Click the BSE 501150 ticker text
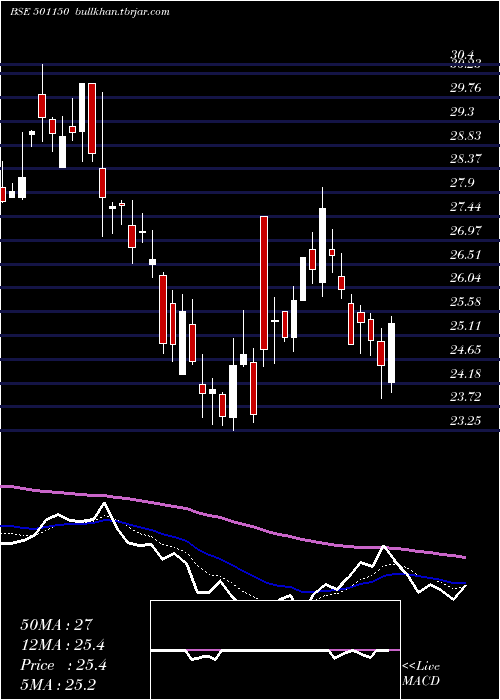Screen dimensions: 500x700 tap(39, 12)
